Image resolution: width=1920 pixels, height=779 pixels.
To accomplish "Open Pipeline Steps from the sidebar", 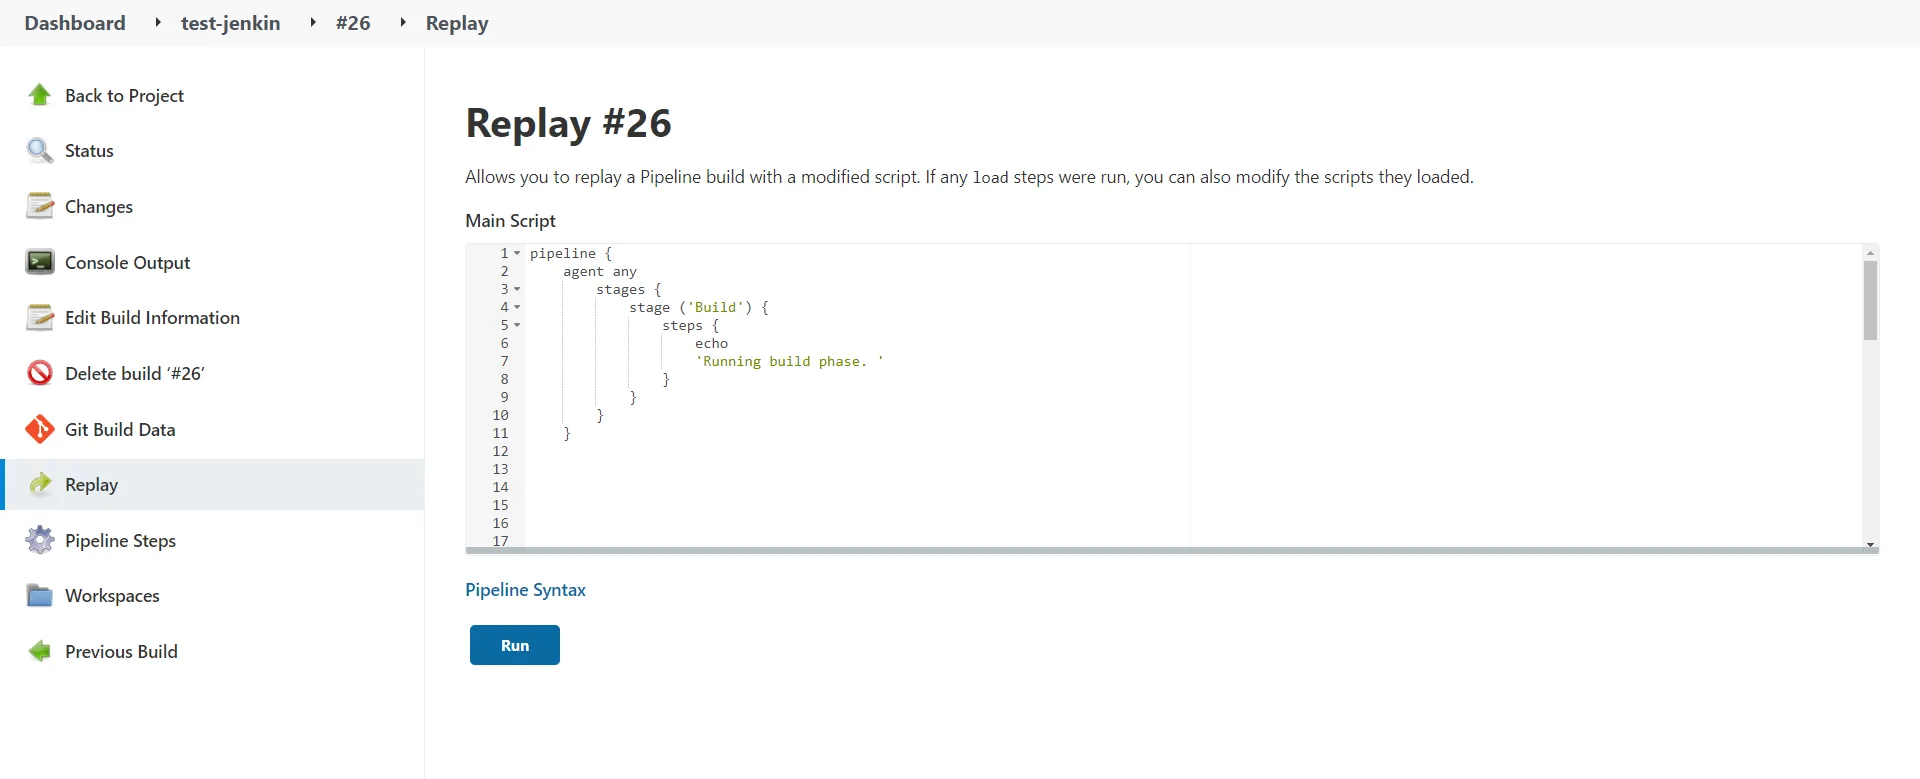I will pos(120,540).
